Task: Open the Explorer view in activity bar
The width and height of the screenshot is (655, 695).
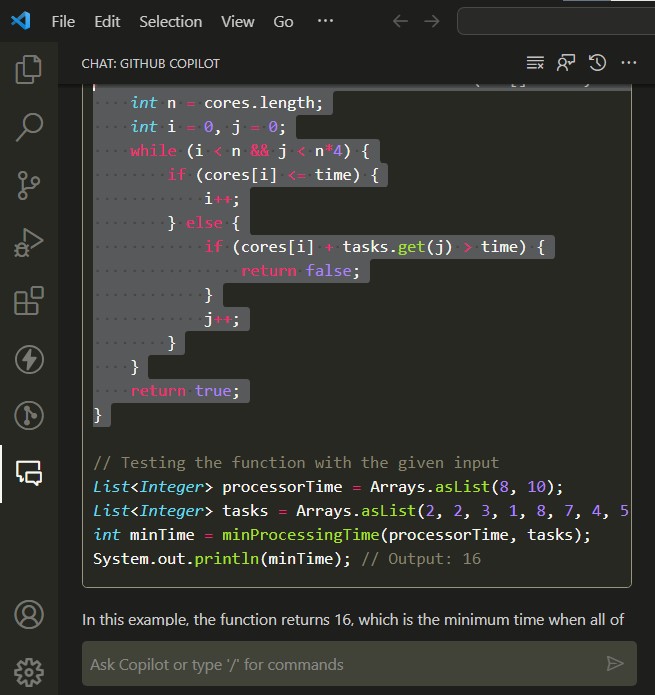Action: pyautogui.click(x=29, y=69)
